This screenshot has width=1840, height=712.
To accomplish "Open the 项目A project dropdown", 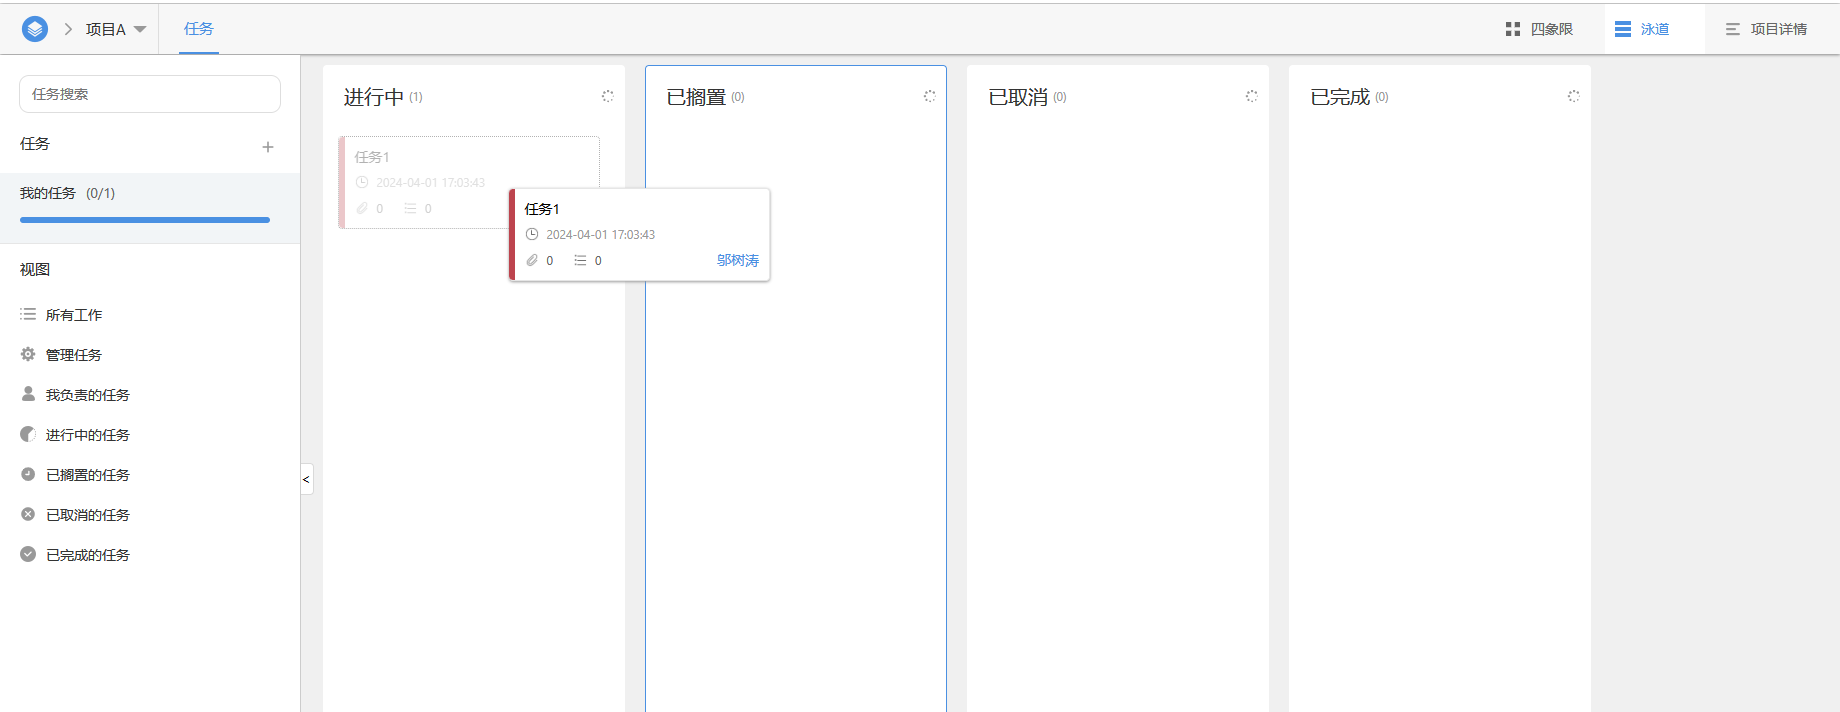I will 115,30.
